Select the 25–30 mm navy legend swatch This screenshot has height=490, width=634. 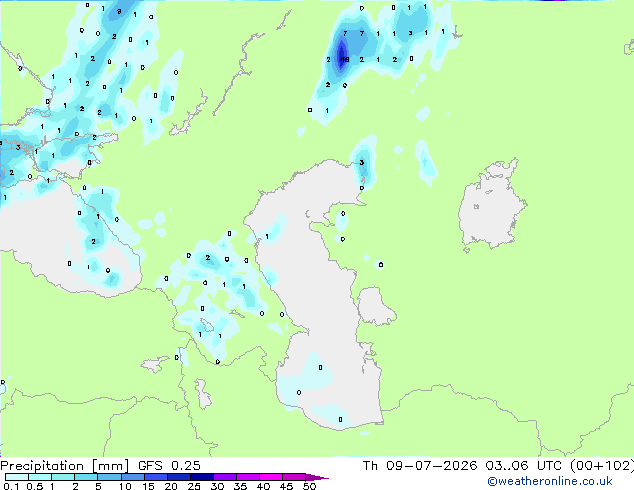tap(201, 477)
